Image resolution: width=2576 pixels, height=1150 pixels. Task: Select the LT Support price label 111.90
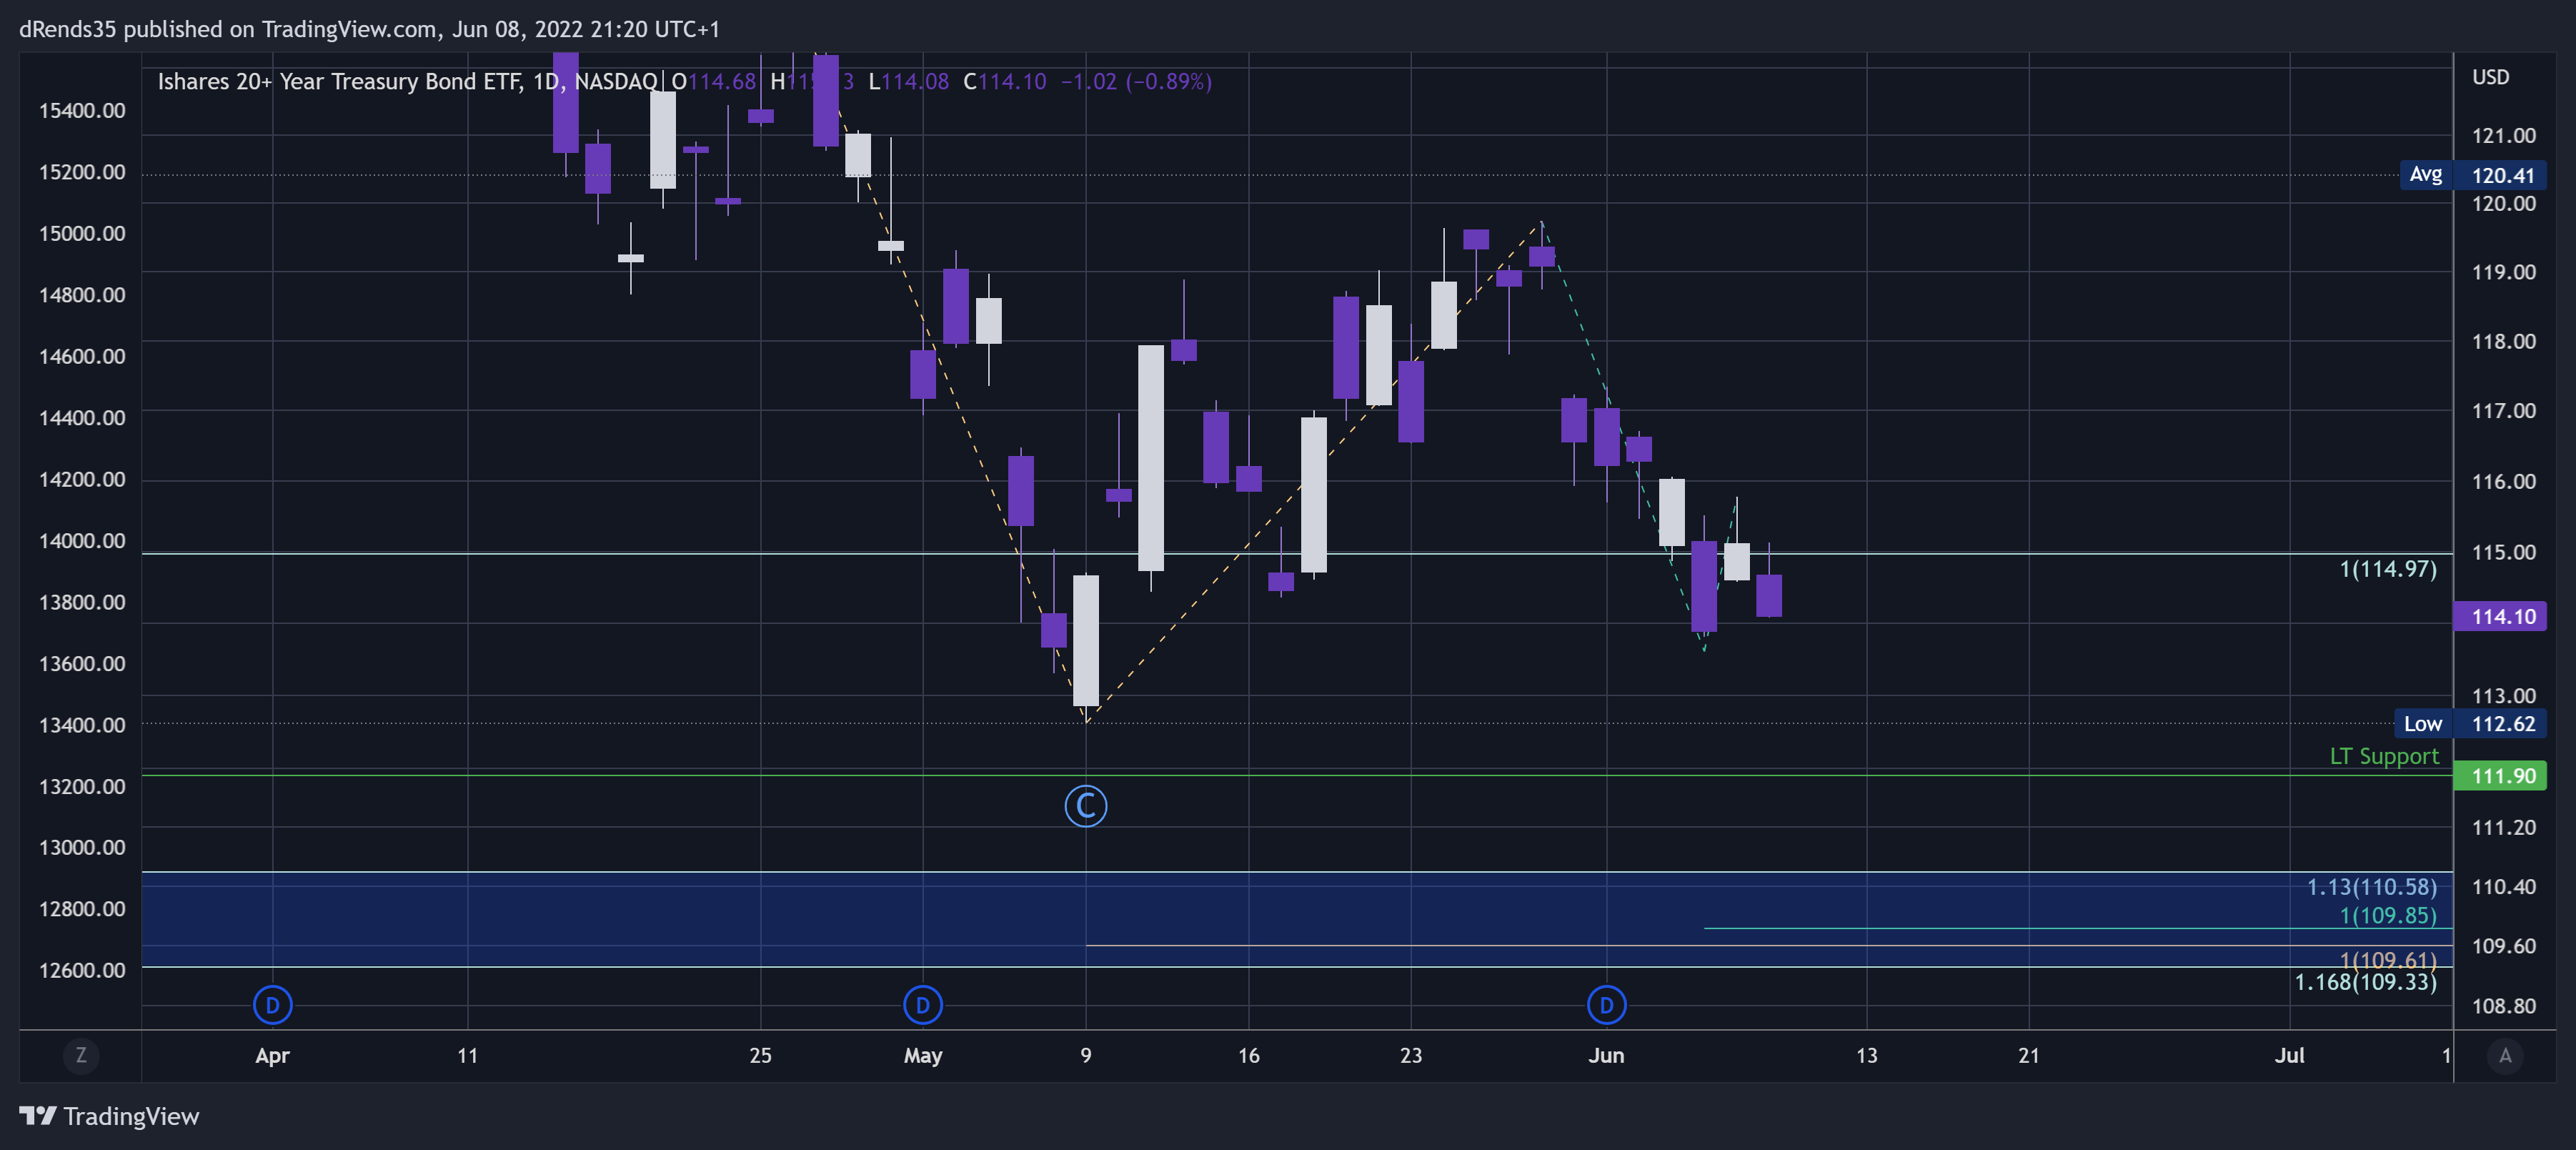click(2500, 776)
